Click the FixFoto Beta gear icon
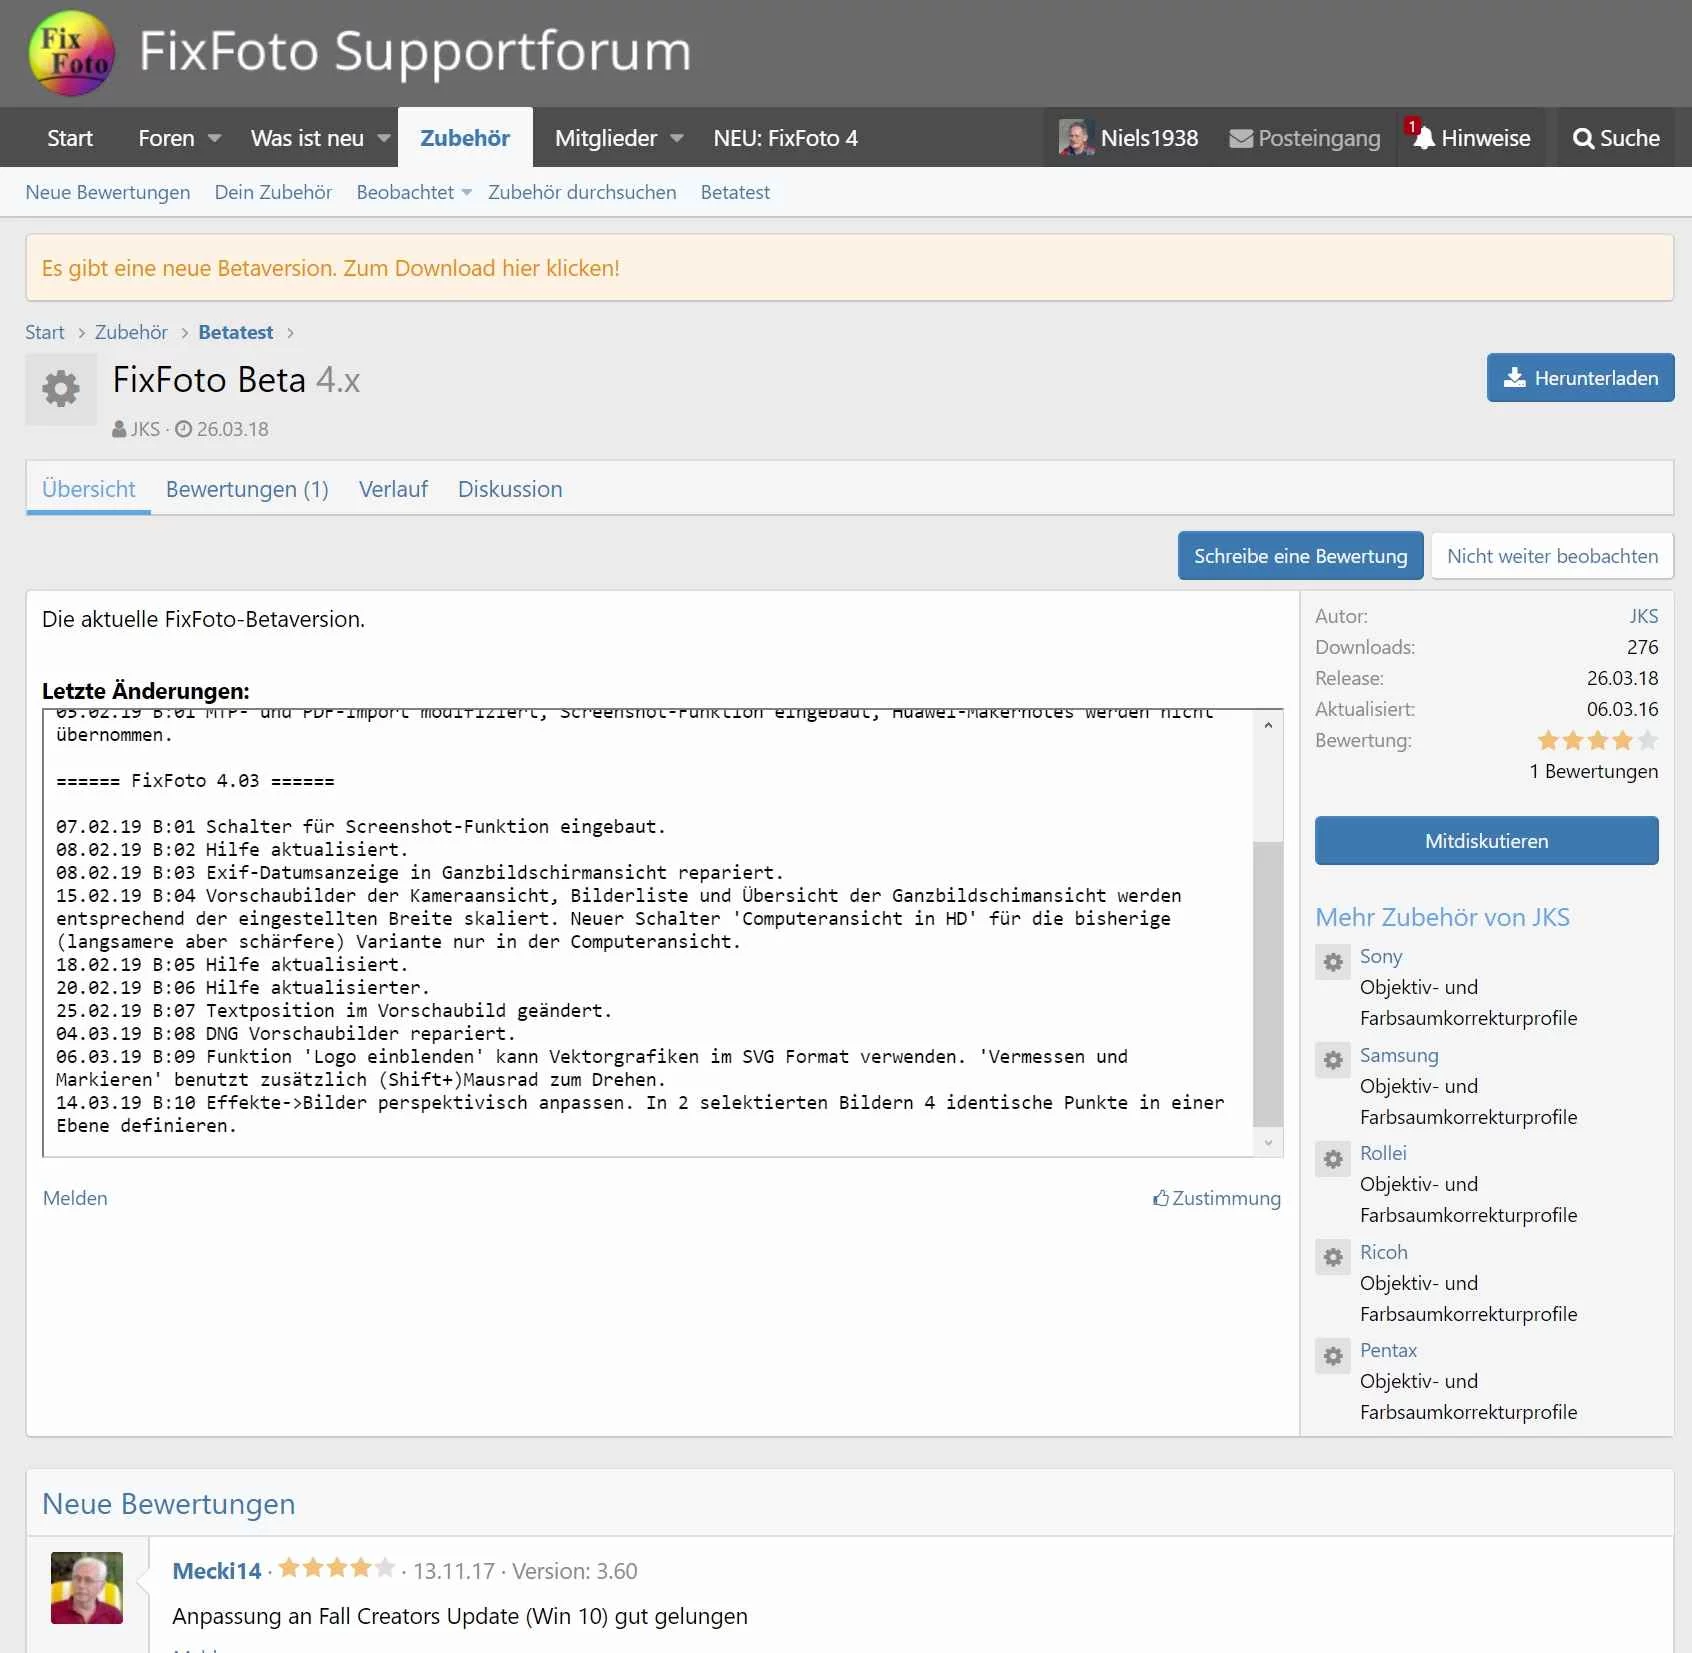 coord(61,389)
